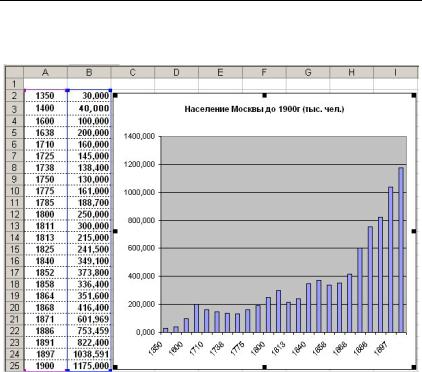Screen dimensions: 422x372
Task: Click cell containing year 1750
Action: [45, 179]
